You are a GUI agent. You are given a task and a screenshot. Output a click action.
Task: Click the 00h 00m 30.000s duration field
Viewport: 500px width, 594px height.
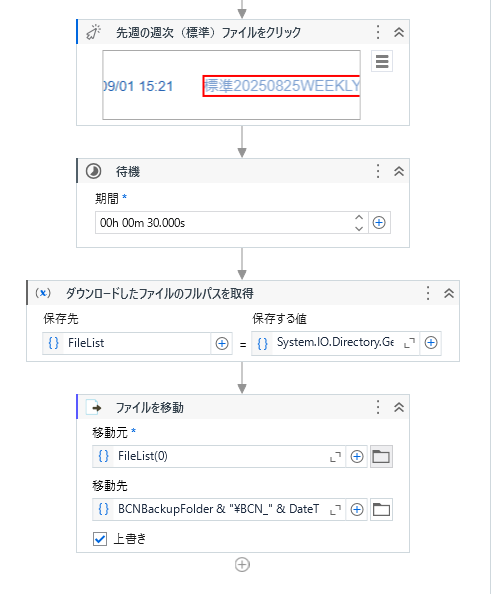tap(224, 223)
